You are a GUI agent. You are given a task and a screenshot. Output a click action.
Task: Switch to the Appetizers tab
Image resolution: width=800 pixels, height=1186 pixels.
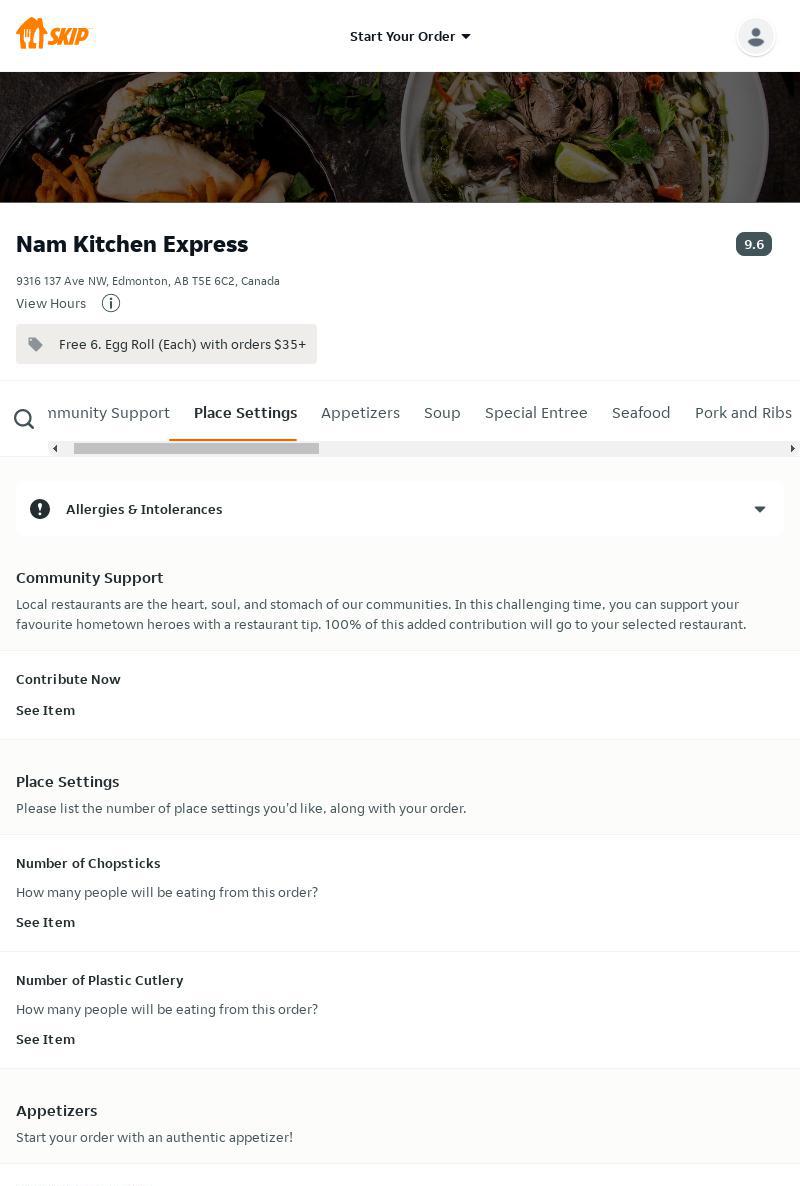click(x=360, y=413)
